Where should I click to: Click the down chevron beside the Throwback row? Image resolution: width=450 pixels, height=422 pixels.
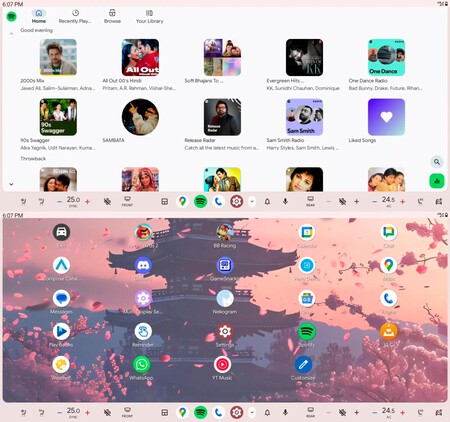(11, 184)
